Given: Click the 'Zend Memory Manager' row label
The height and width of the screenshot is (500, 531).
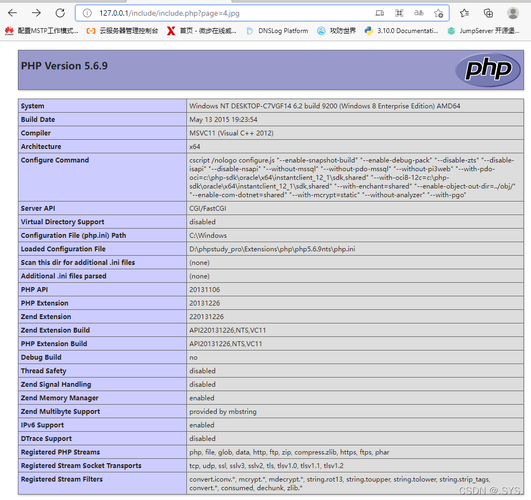Looking at the screenshot, I should pos(60,398).
